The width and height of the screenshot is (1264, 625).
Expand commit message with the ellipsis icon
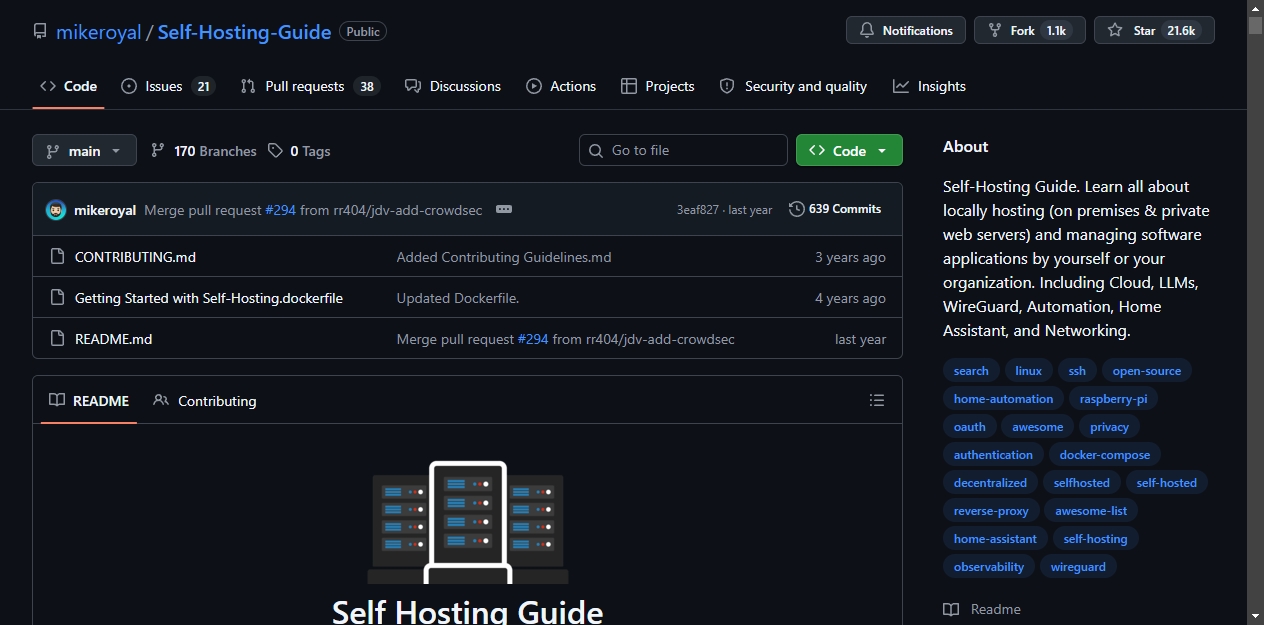(x=504, y=209)
